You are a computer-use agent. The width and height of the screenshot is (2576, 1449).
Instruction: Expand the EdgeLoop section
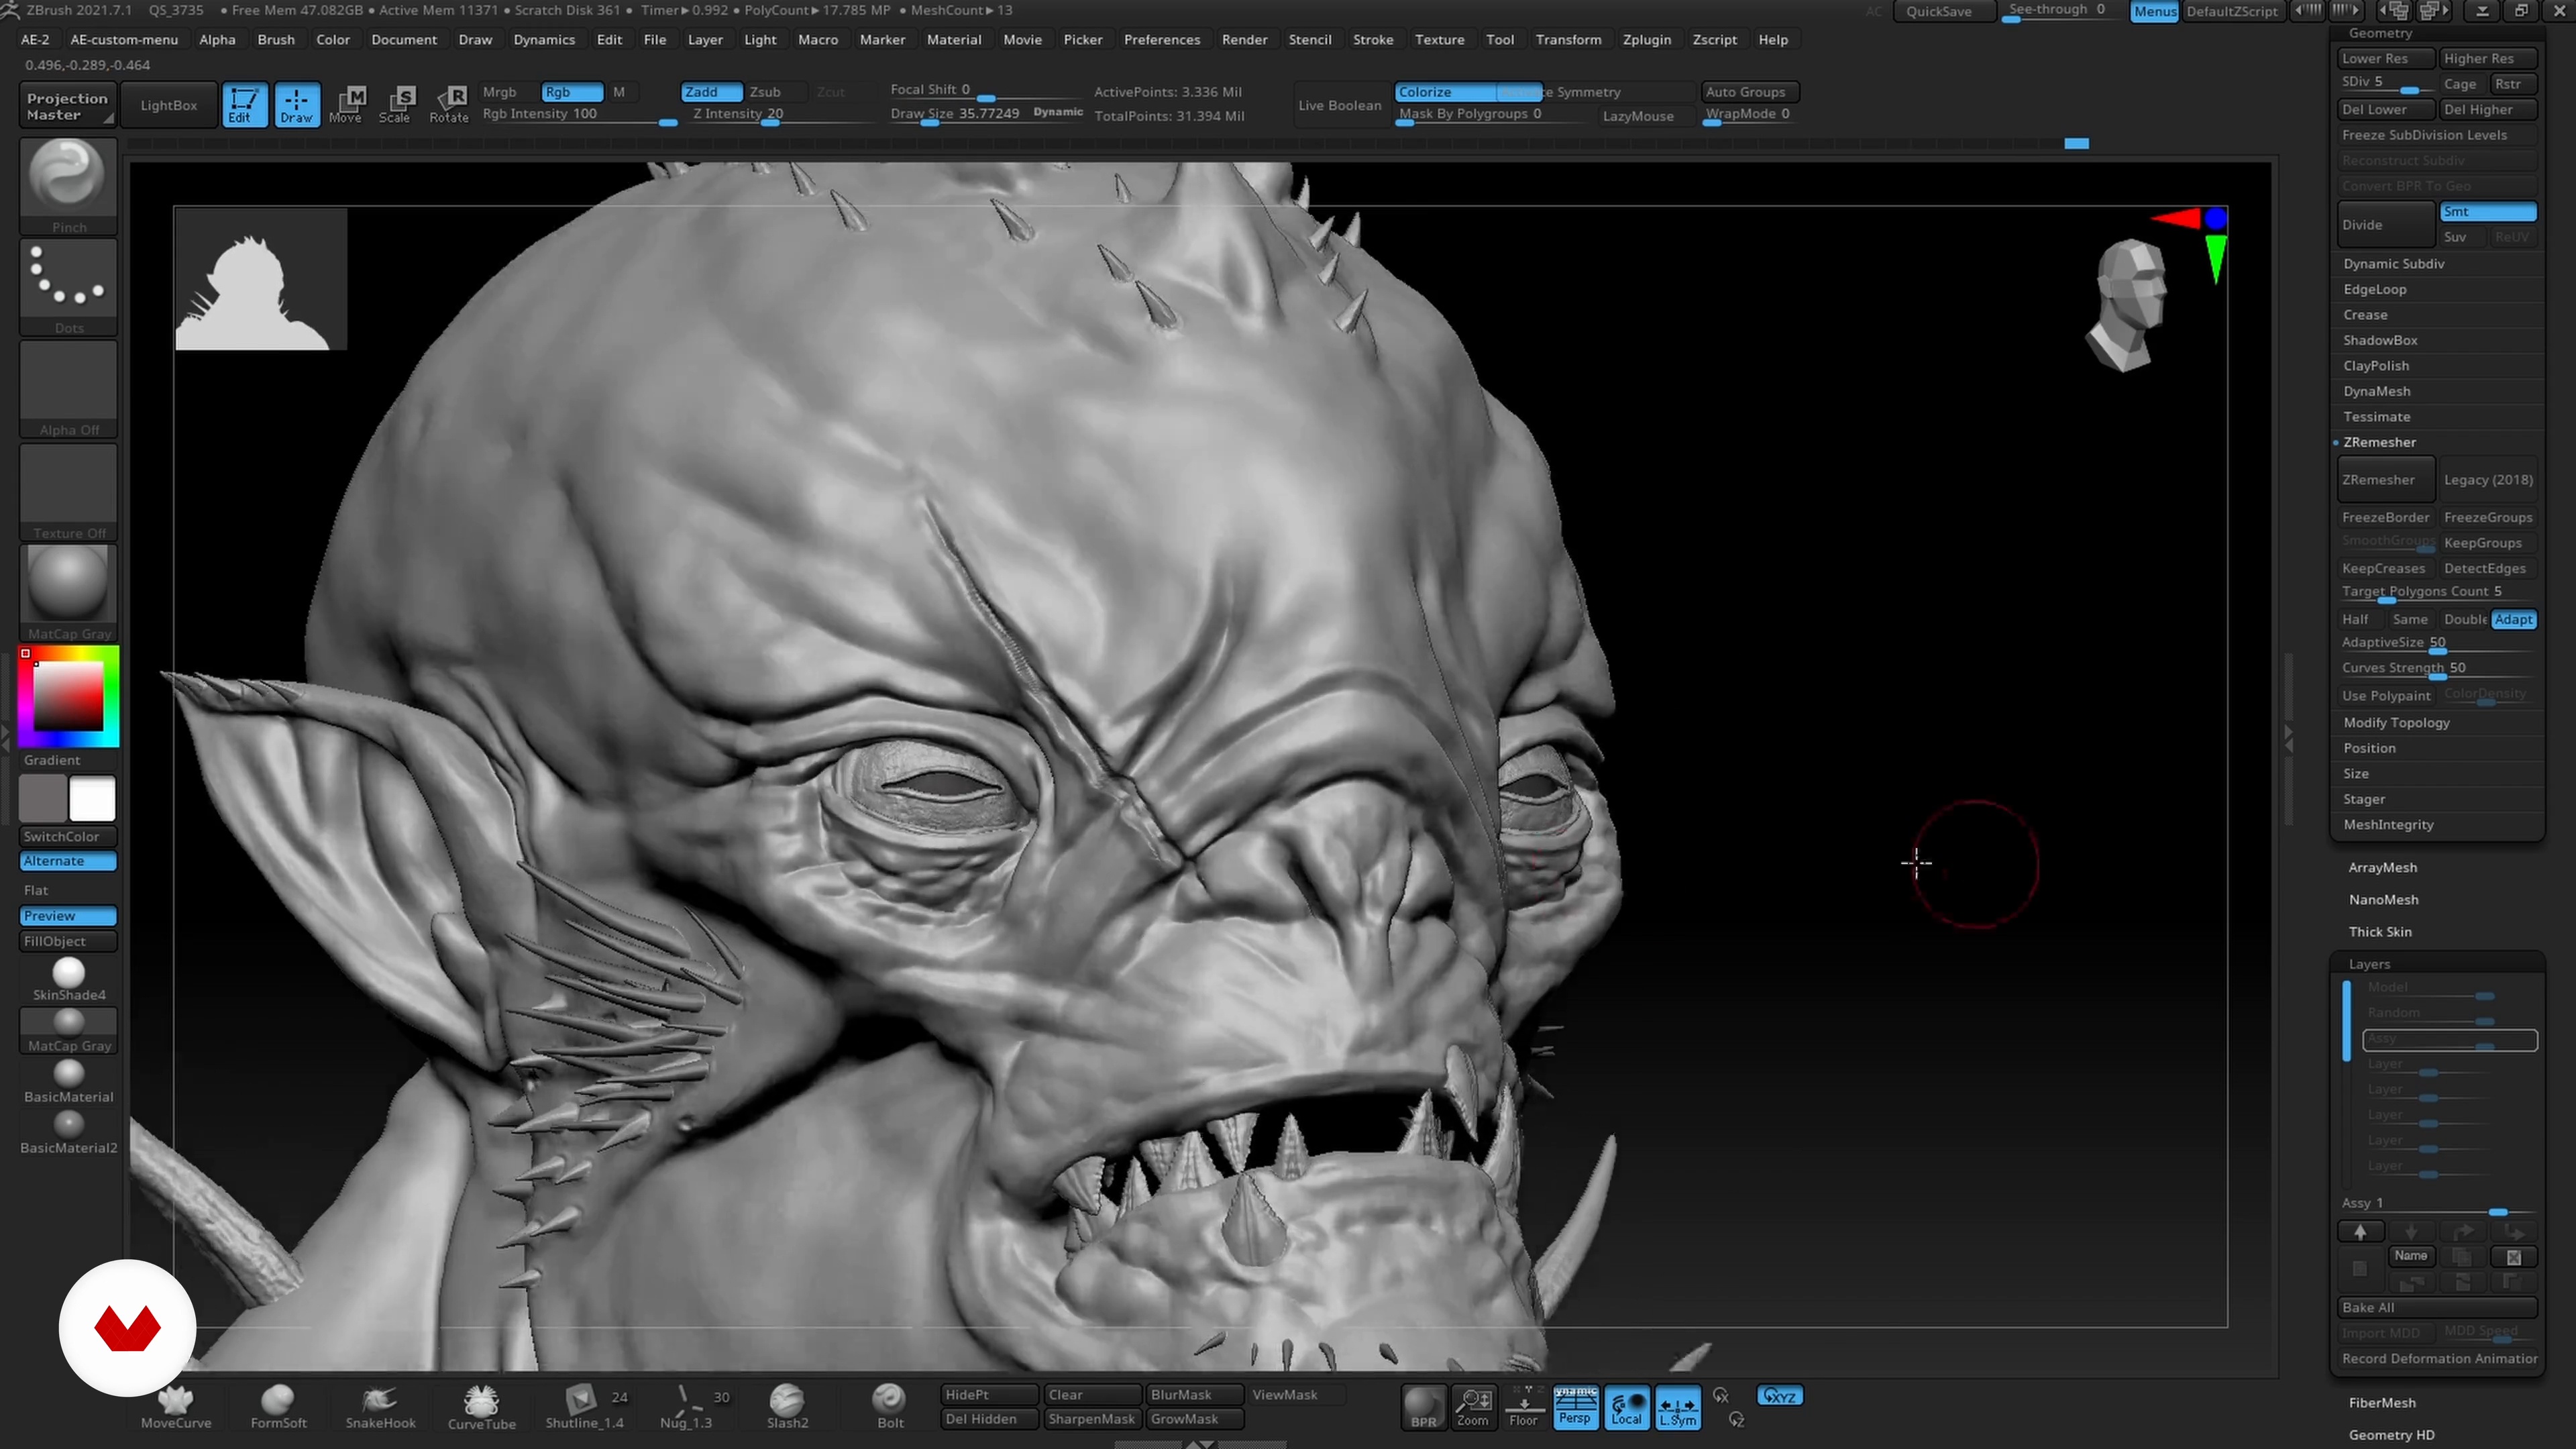pos(2375,289)
